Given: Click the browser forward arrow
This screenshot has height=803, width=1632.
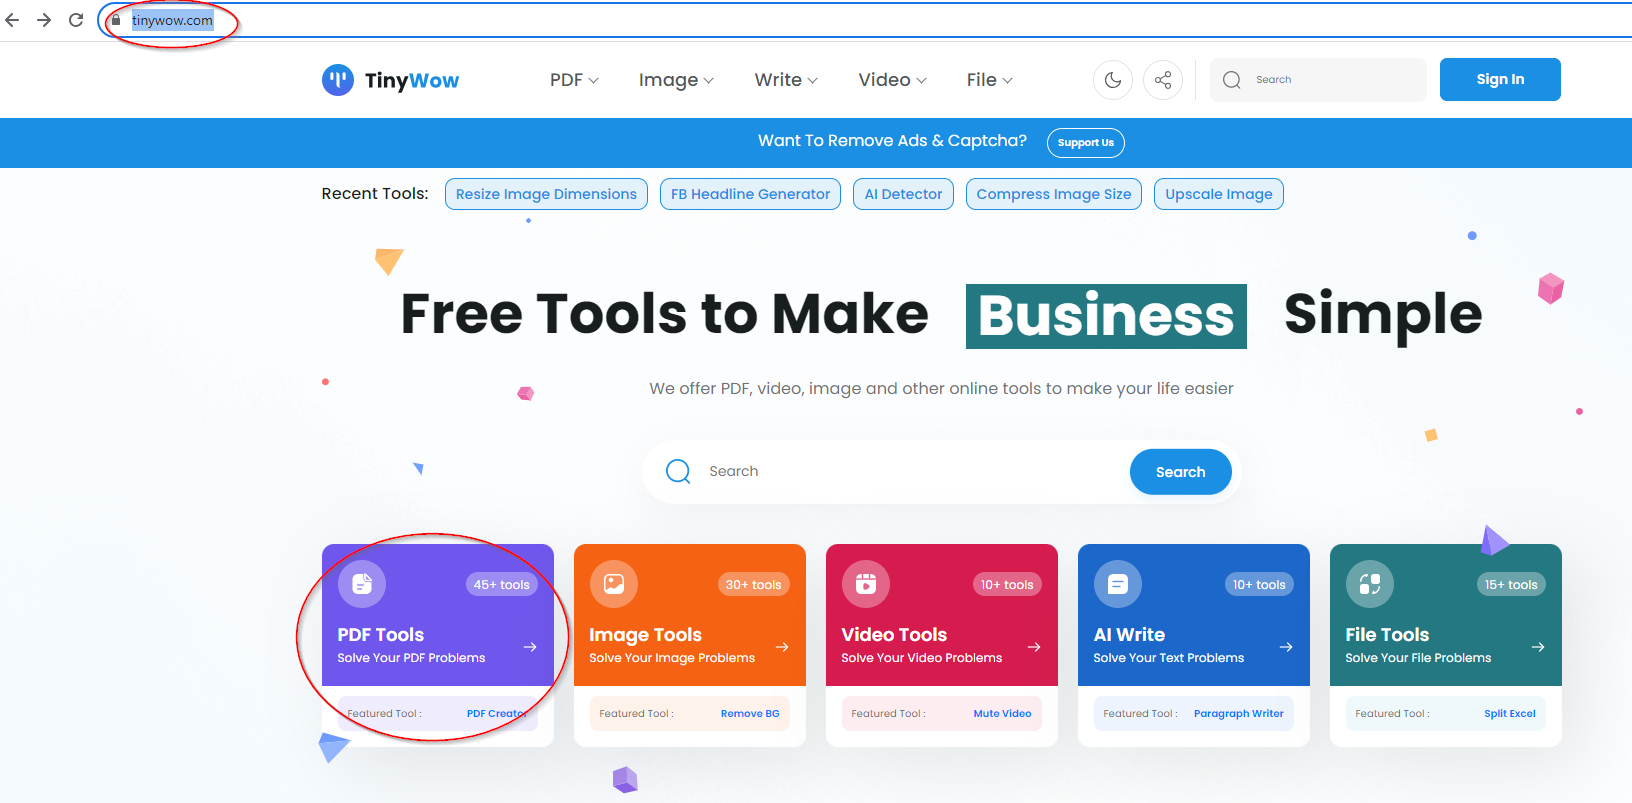Looking at the screenshot, I should 44,20.
